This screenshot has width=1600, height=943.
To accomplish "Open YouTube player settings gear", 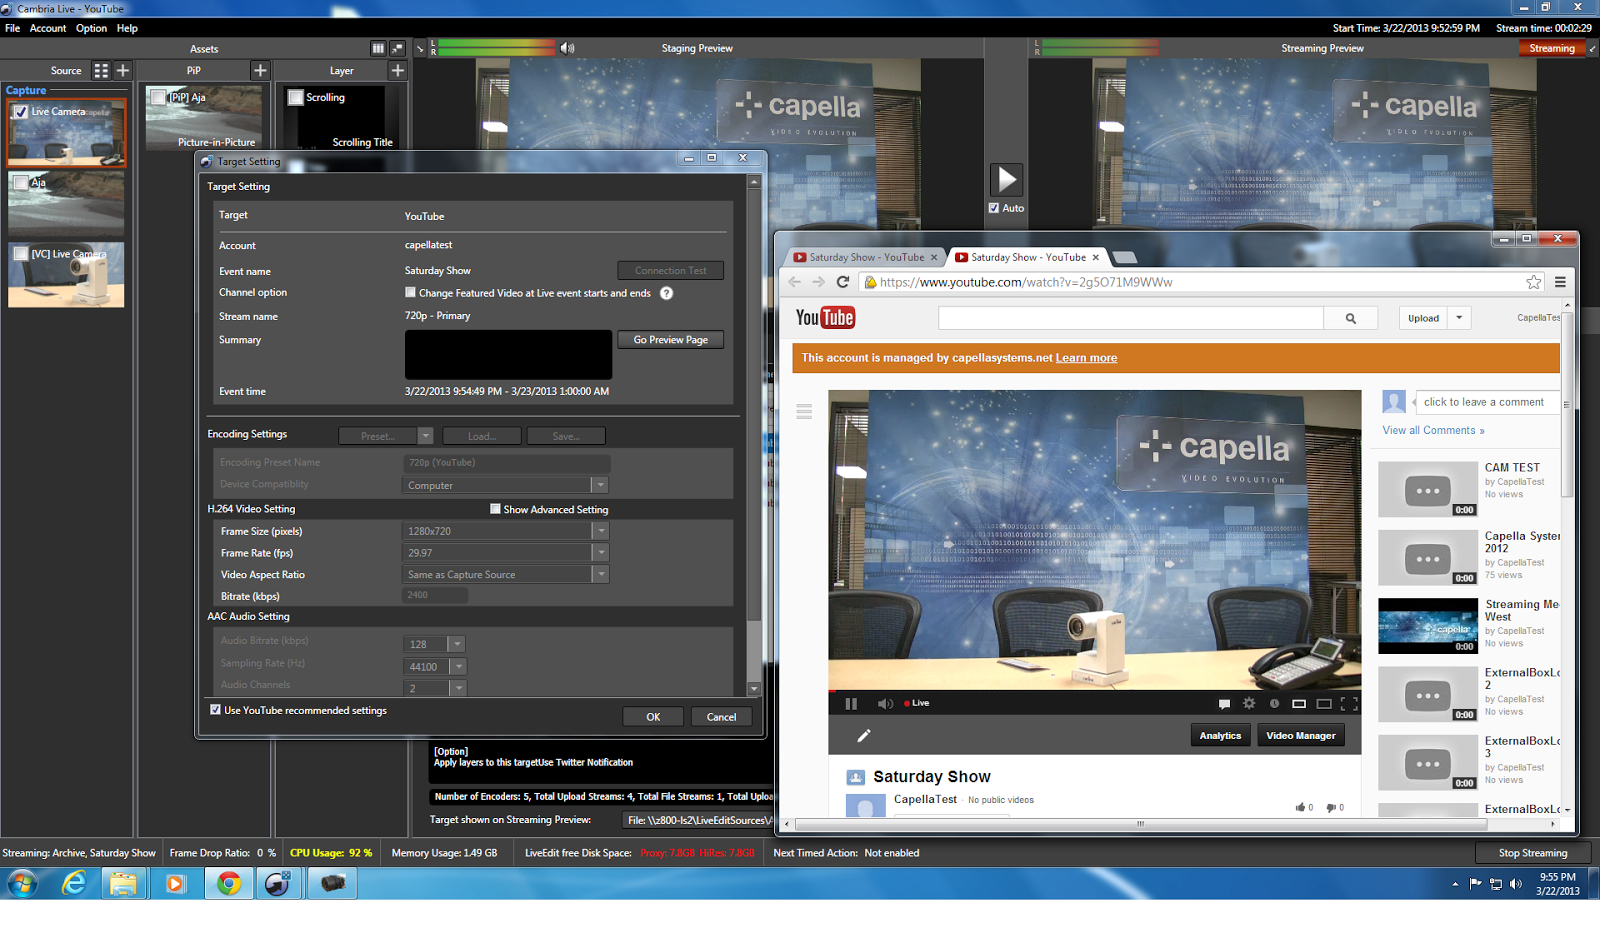I will [1249, 704].
